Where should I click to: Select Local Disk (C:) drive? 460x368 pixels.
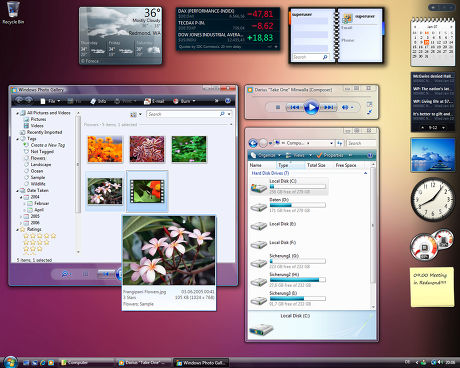289,186
